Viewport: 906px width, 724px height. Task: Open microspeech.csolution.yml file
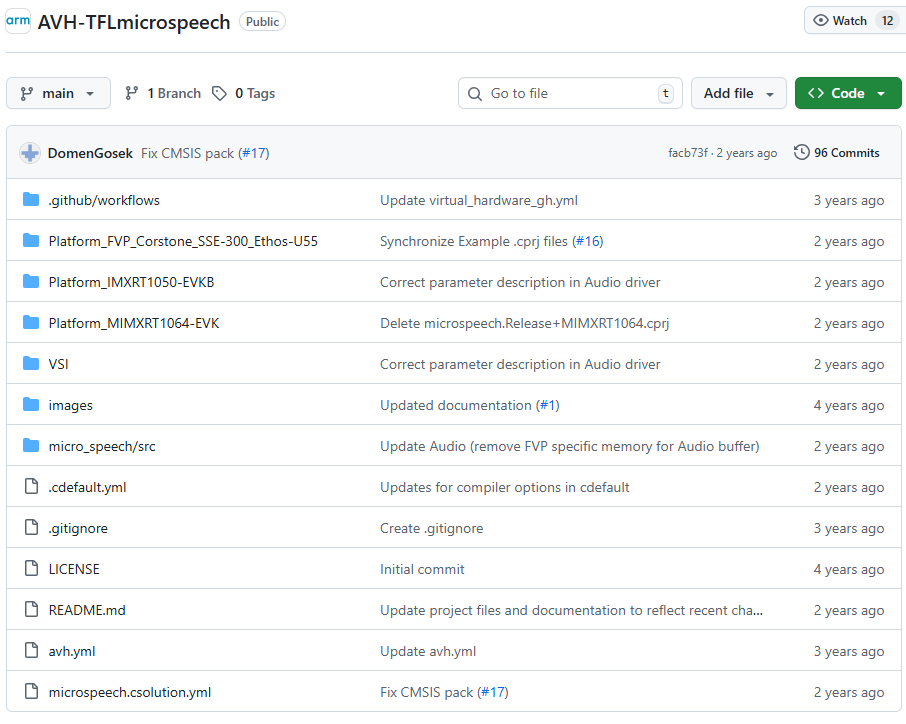coord(130,692)
